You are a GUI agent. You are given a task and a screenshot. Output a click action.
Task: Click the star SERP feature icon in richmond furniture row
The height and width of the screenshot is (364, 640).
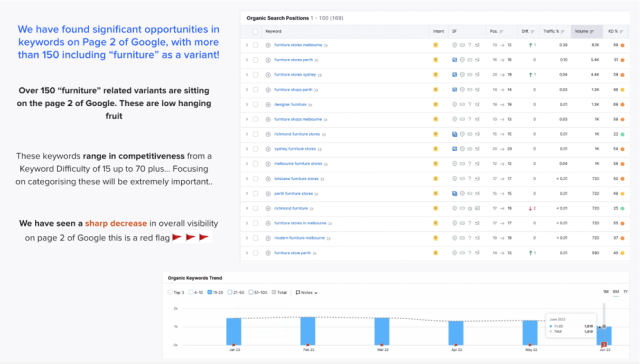[x=470, y=209]
